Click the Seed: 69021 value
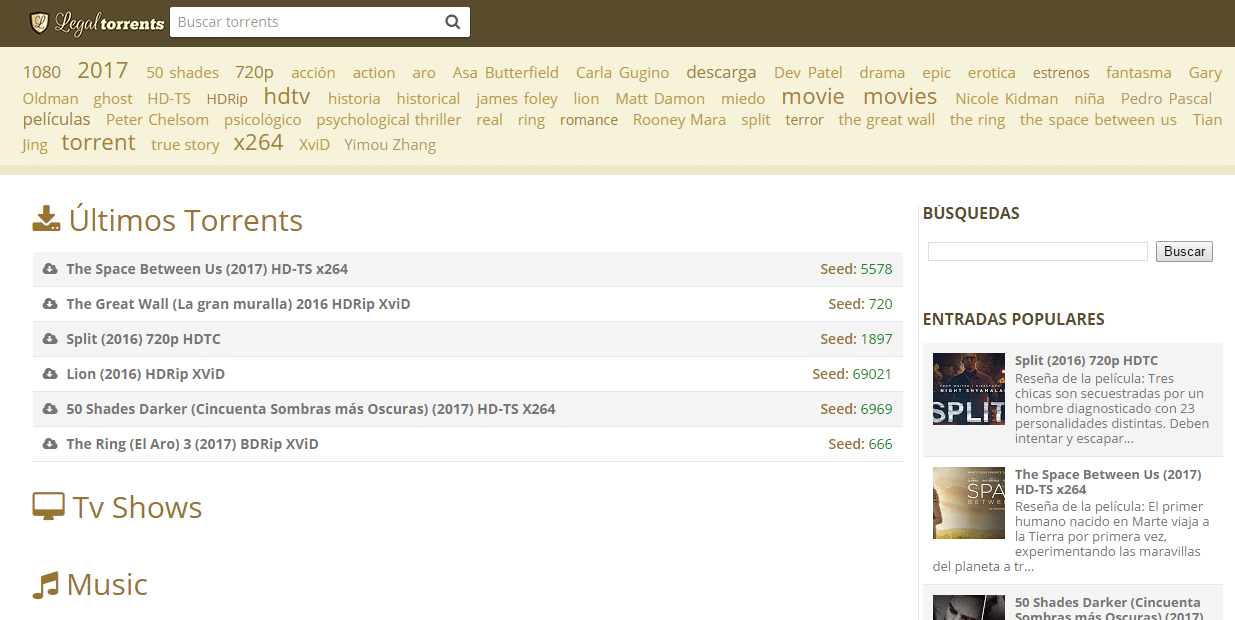The image size is (1235, 620). coord(872,374)
